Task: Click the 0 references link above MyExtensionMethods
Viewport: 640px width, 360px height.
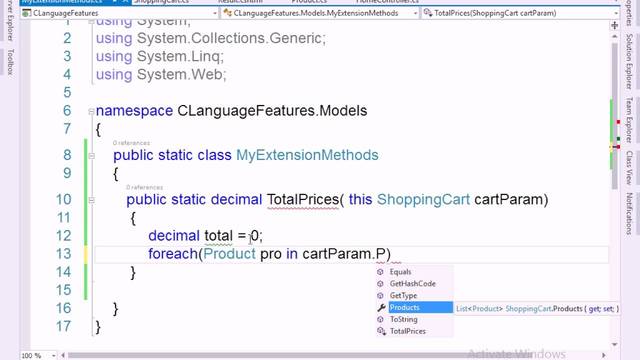Action: point(131,143)
